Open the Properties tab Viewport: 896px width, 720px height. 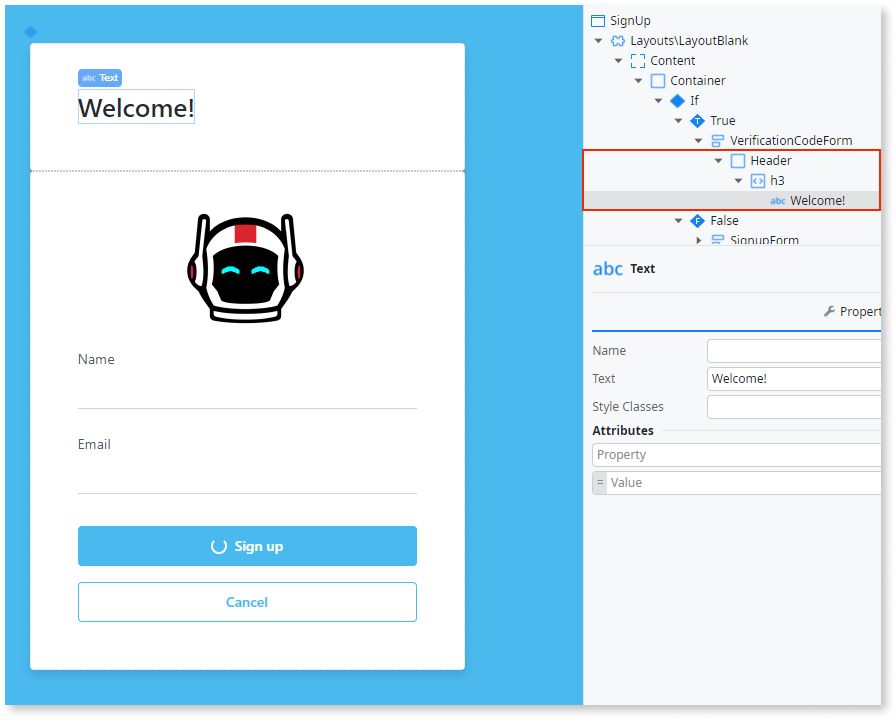coord(852,312)
